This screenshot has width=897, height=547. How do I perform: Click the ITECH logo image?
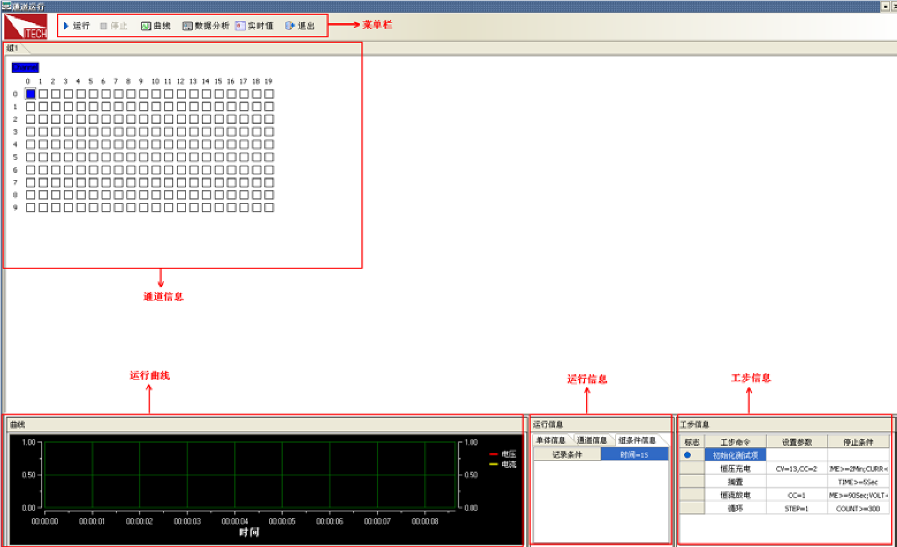(x=25, y=26)
